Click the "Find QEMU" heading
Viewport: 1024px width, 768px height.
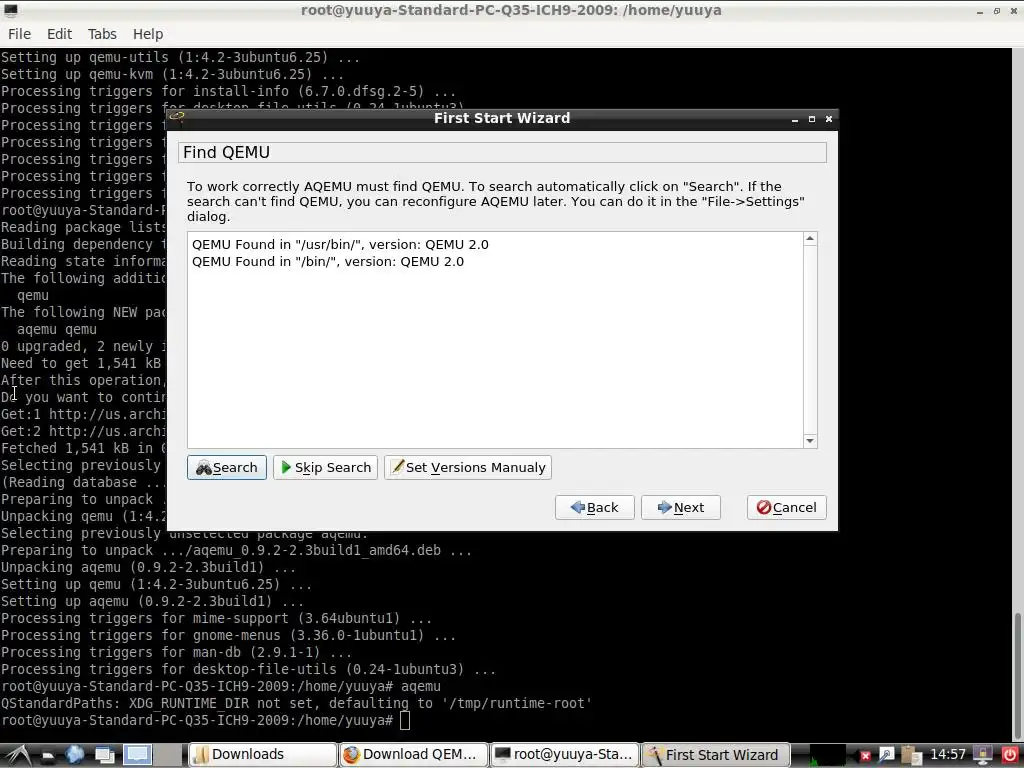(x=227, y=152)
